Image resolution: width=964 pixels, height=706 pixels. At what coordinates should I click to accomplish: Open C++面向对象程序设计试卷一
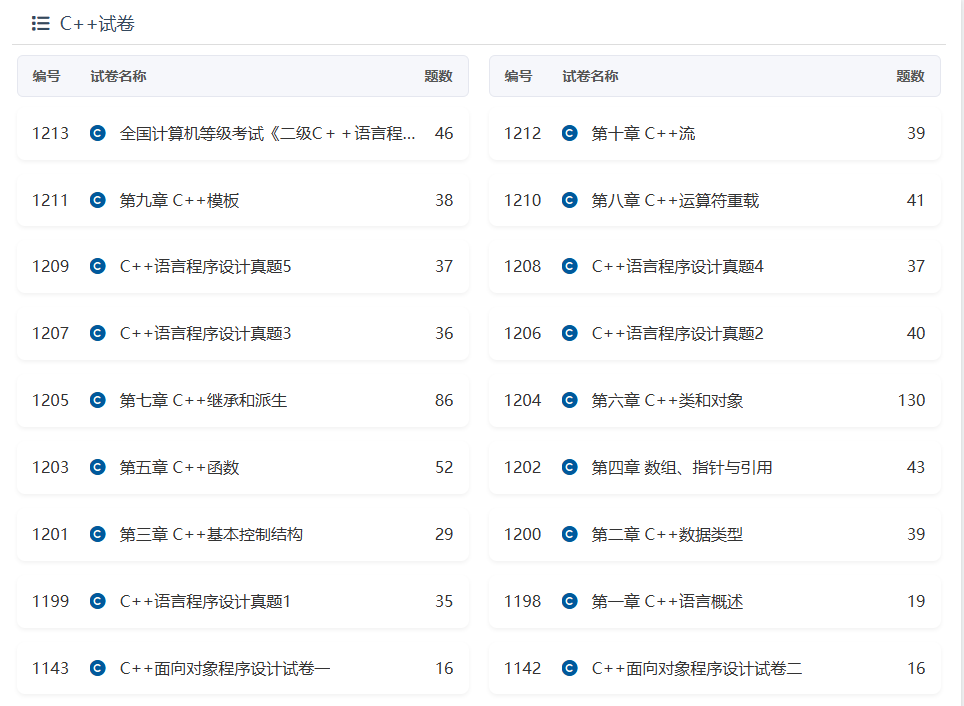(x=224, y=668)
